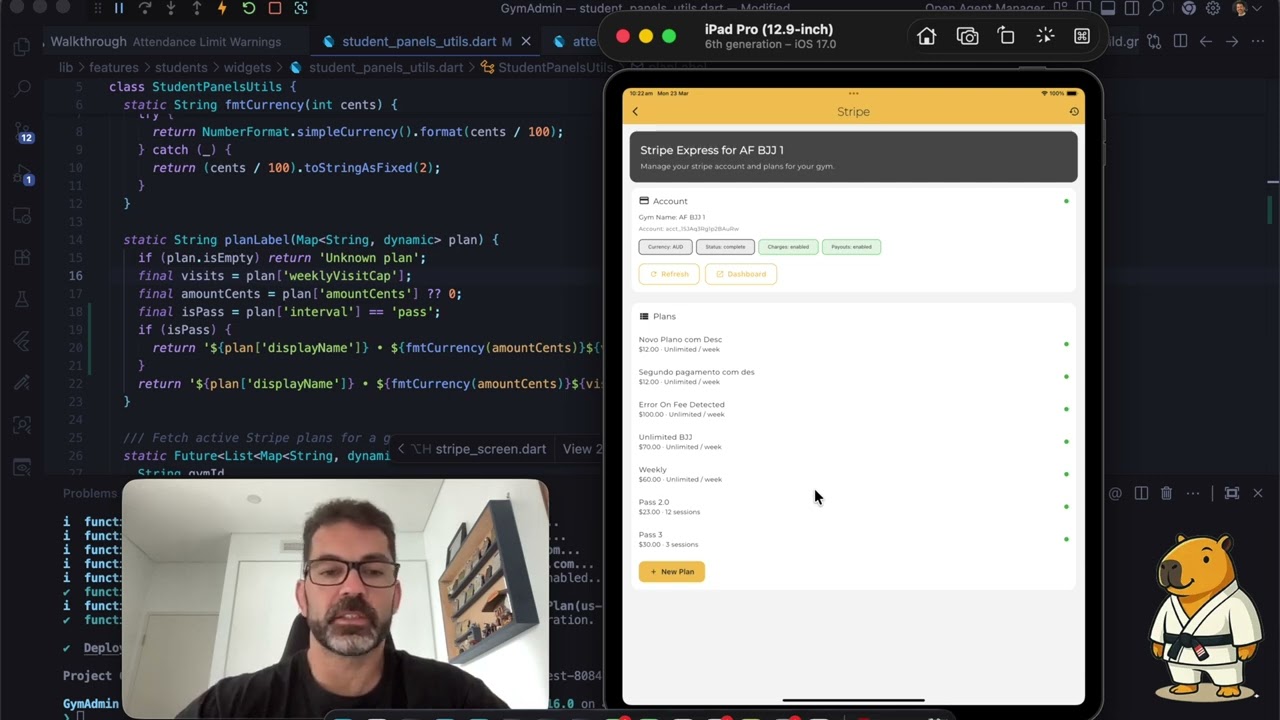
Task: Delete the terminal with the trash icon
Action: (1166, 493)
